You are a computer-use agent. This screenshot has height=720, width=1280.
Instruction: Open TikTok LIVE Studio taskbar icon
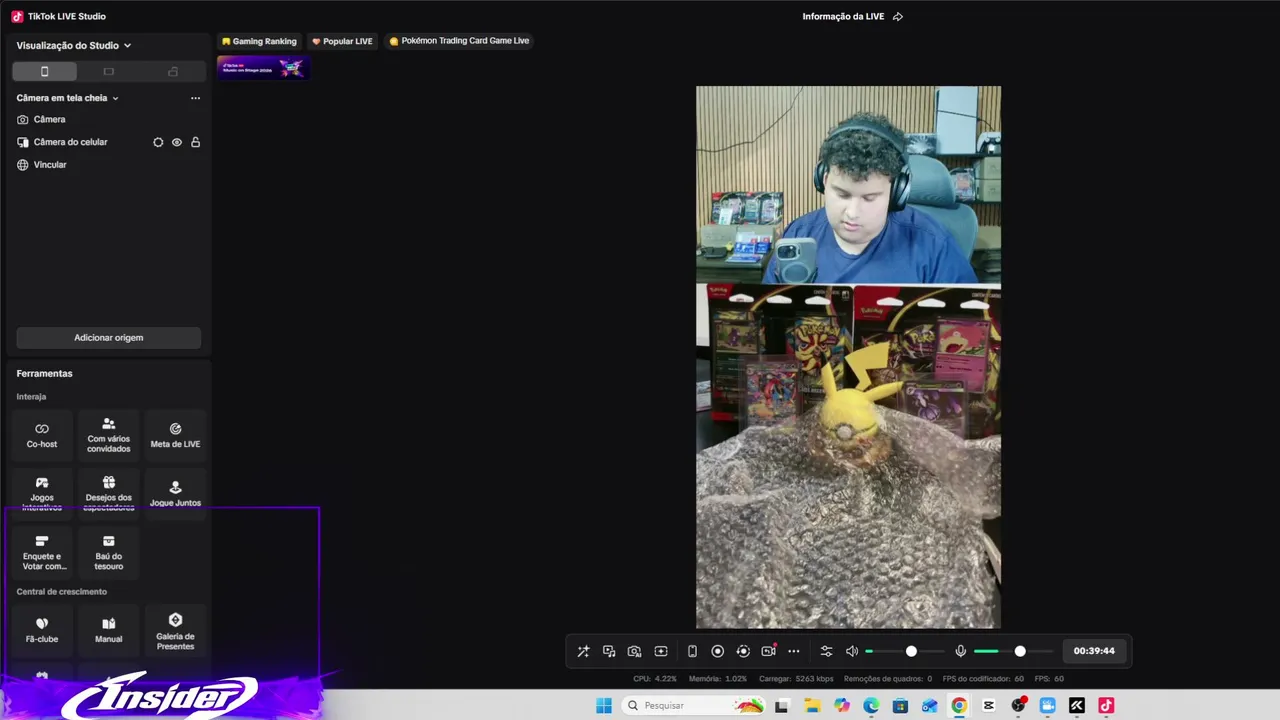point(1106,706)
